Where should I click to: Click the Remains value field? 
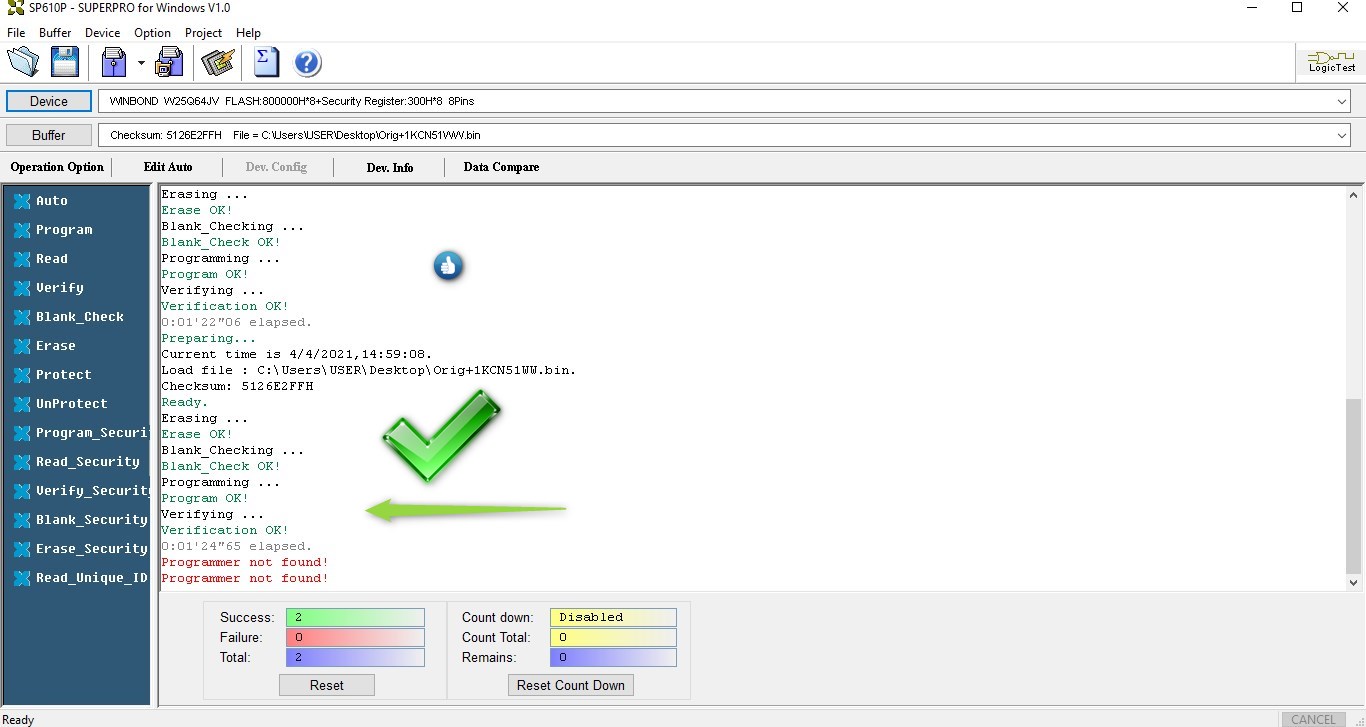tap(613, 657)
